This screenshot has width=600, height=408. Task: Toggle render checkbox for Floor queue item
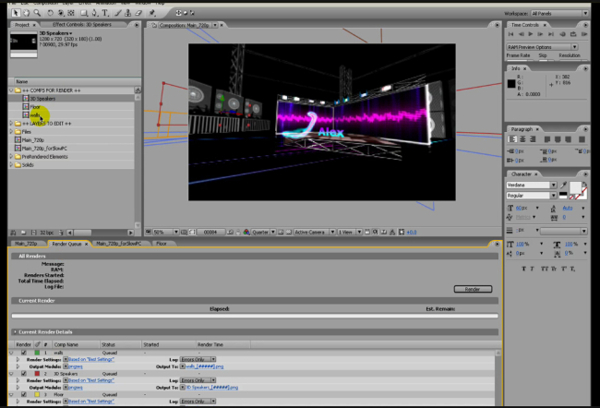pos(24,394)
